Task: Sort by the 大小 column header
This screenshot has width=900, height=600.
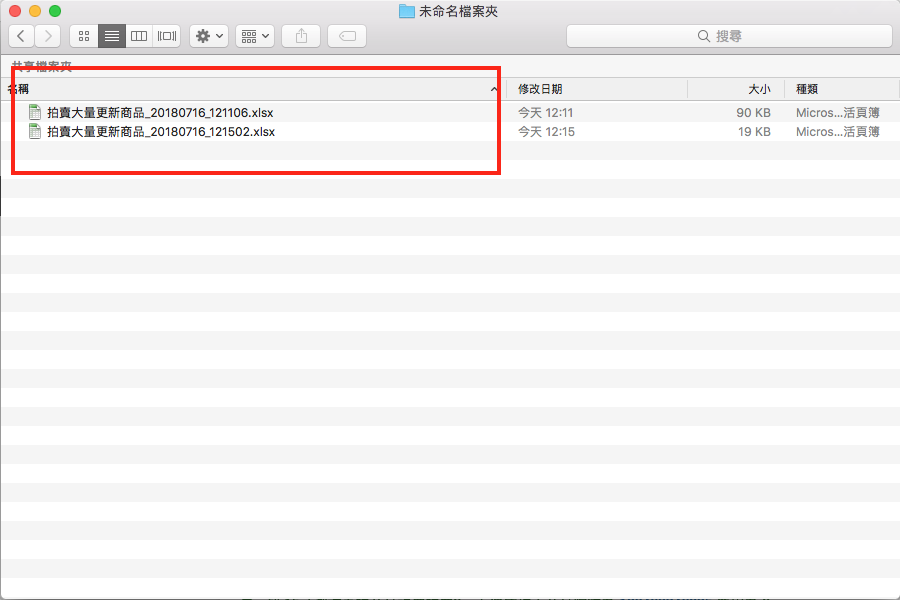Action: [735, 89]
